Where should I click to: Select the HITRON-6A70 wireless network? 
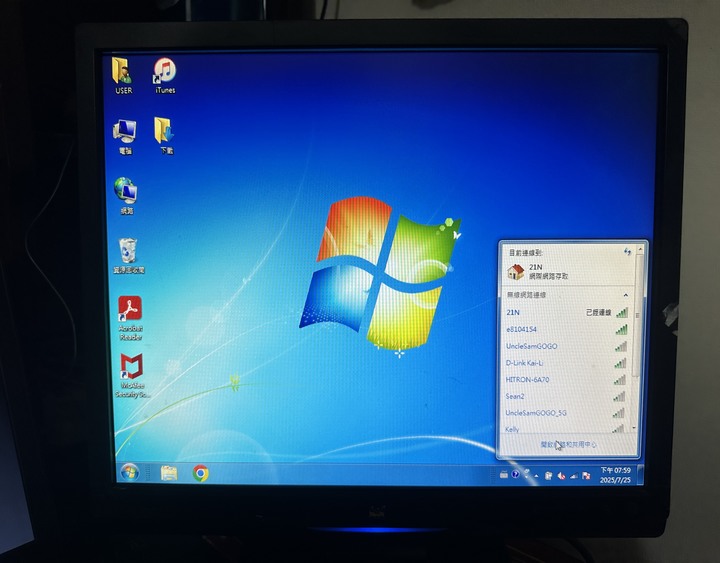[567, 380]
